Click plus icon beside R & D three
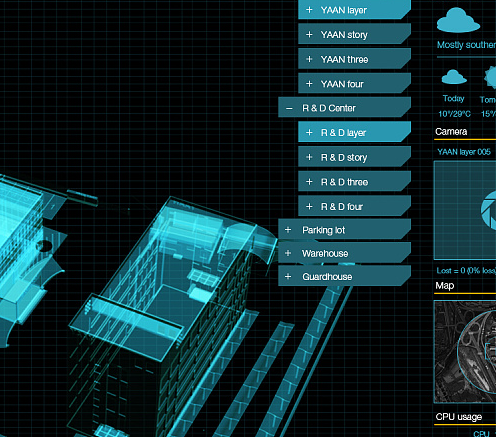 coord(309,182)
